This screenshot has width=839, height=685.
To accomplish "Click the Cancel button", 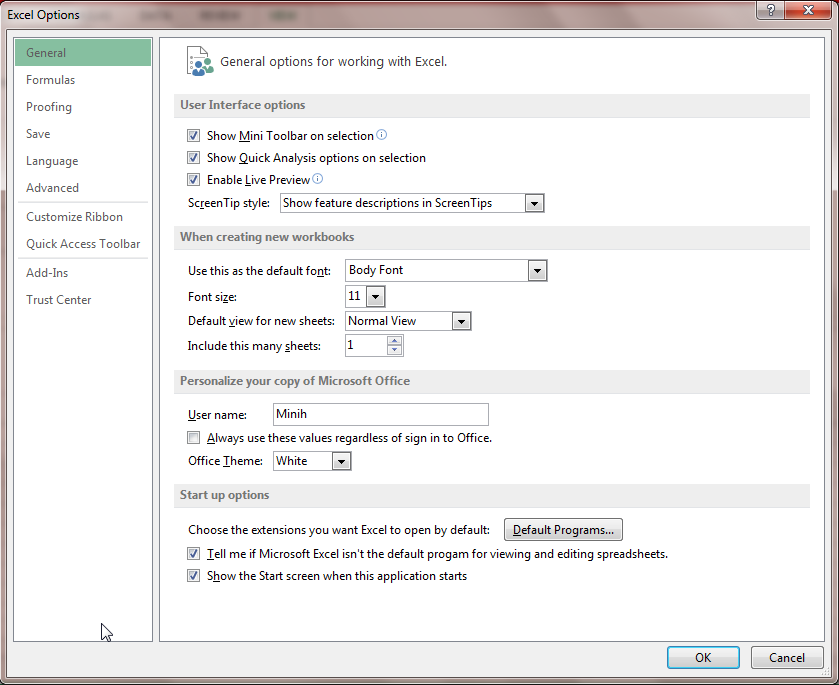I will tap(787, 658).
